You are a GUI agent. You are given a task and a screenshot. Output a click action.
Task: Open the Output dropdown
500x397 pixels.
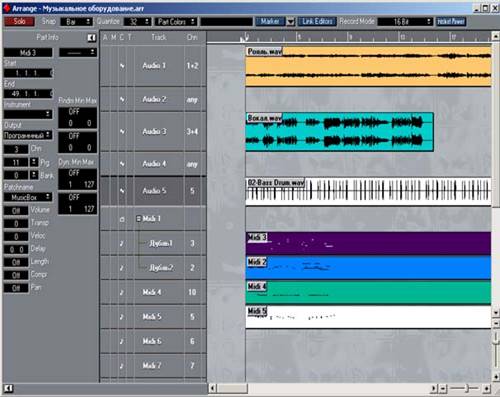coord(28,135)
